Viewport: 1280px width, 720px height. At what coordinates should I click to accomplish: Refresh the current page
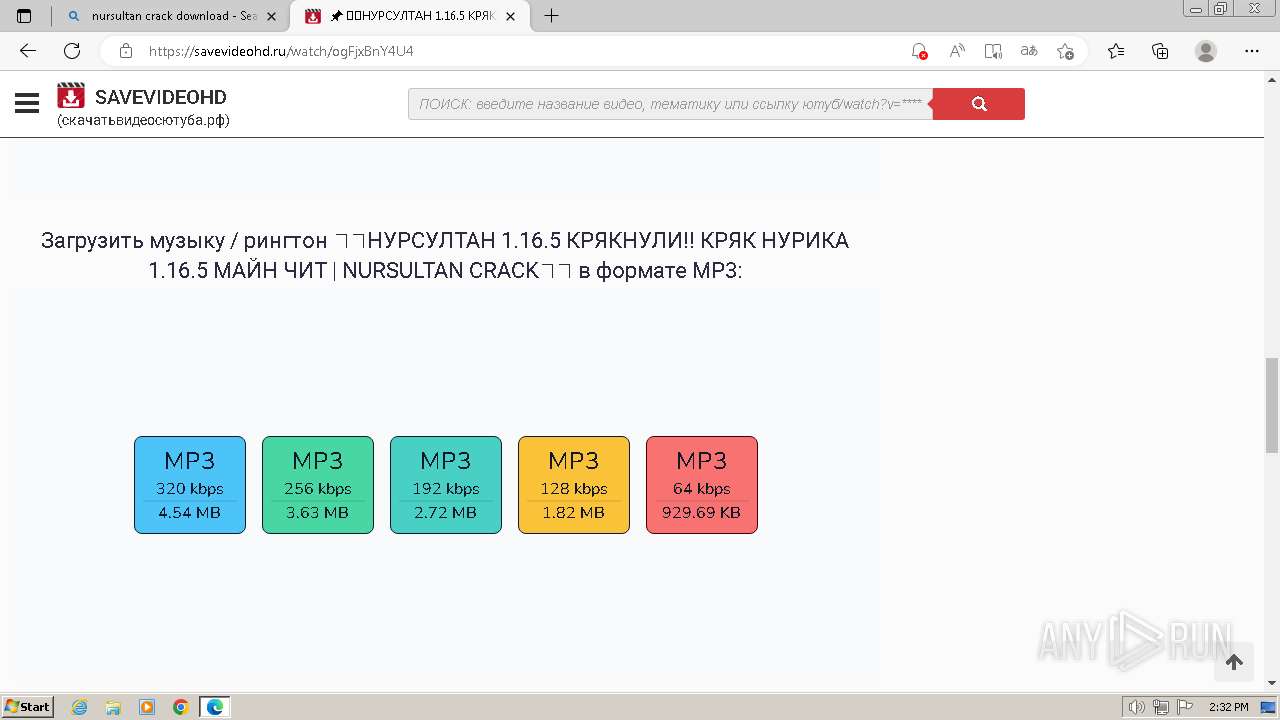[x=72, y=51]
